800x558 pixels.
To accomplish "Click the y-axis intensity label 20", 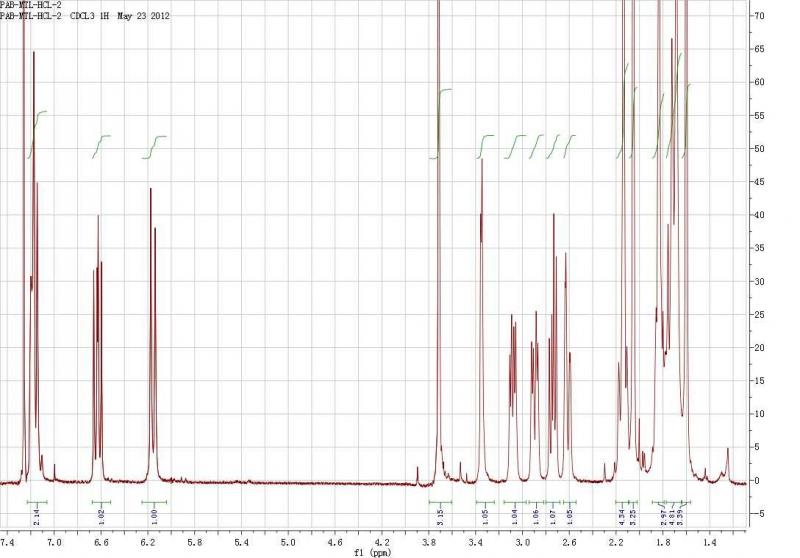I will point(759,348).
